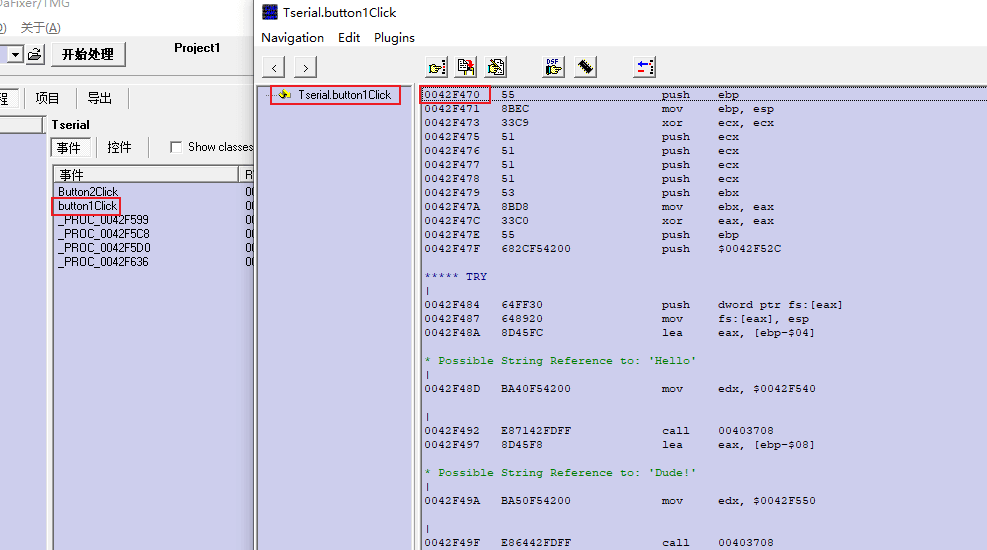Click the ***** TRY marker line
Image resolution: width=987 pixels, height=550 pixels.
[x=456, y=276]
